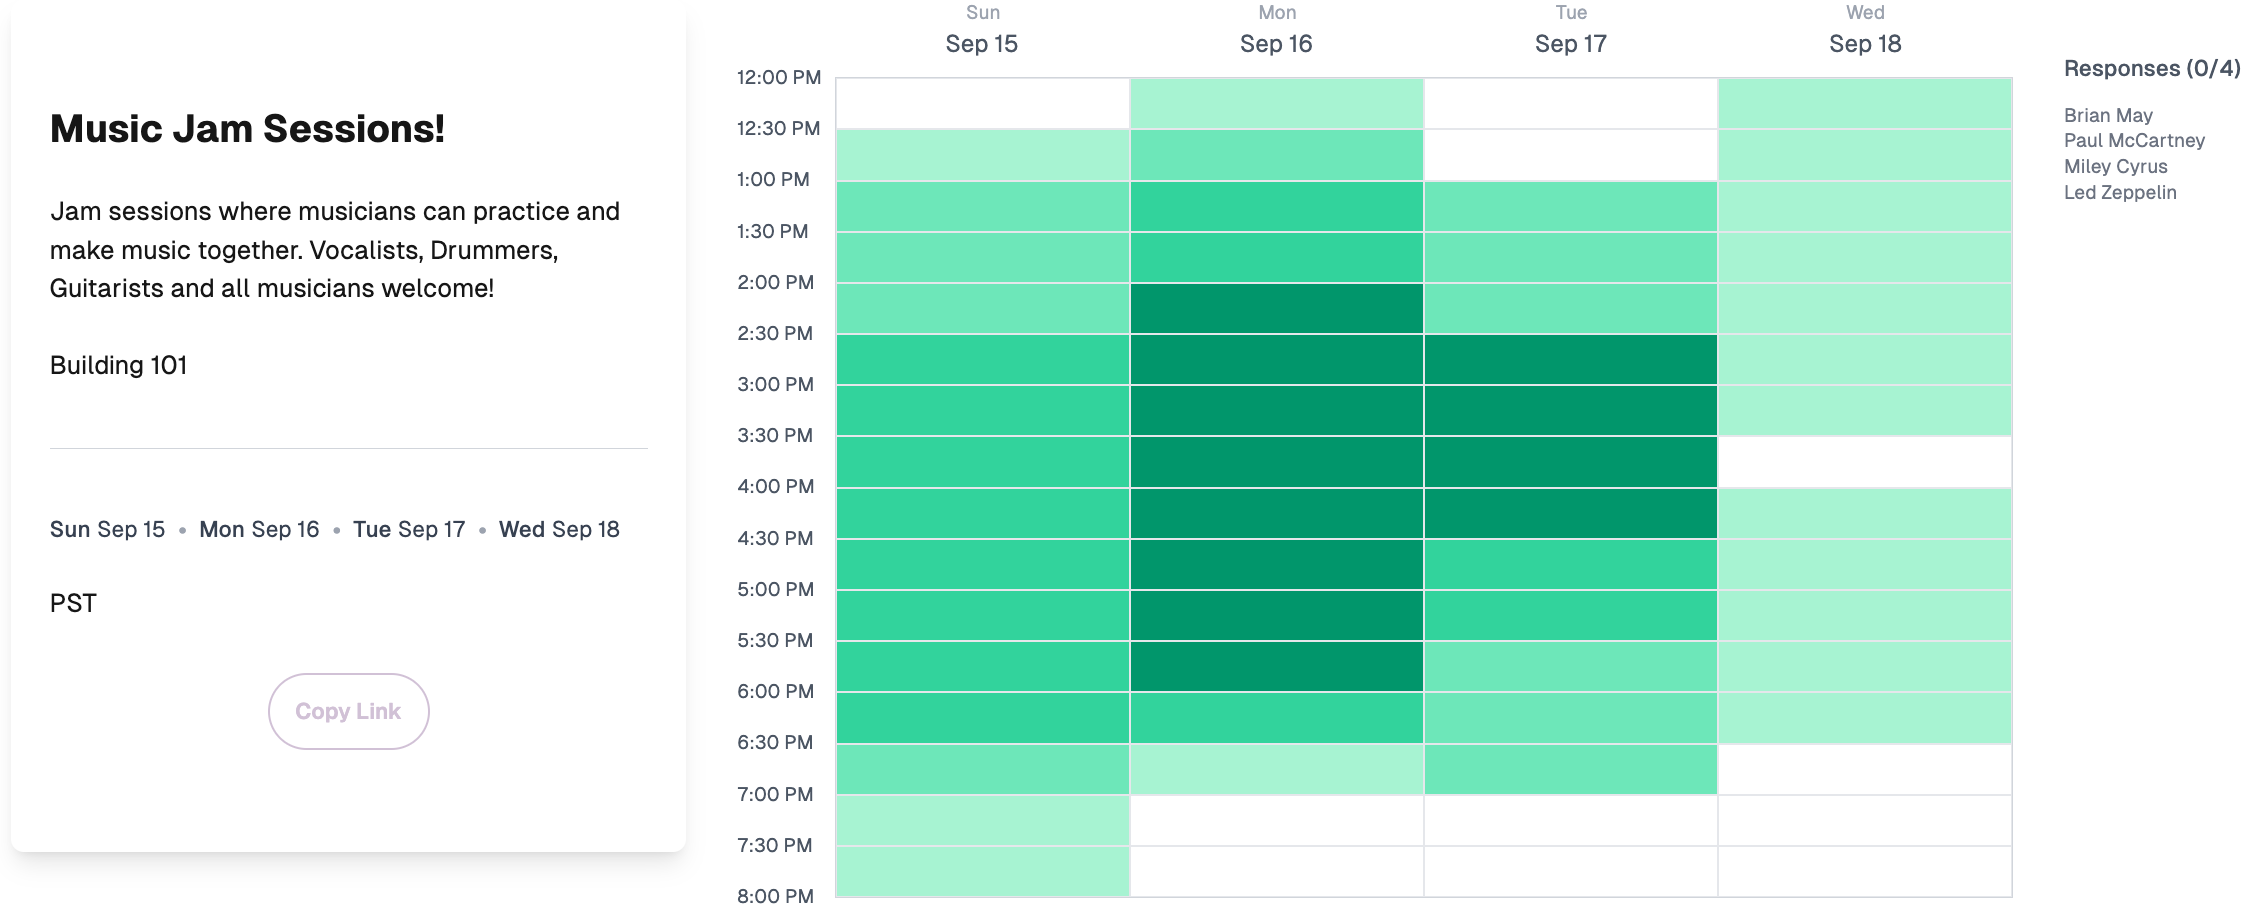Click the Responses (0/4) heading
Image resolution: width=2250 pixels, height=918 pixels.
click(2151, 69)
